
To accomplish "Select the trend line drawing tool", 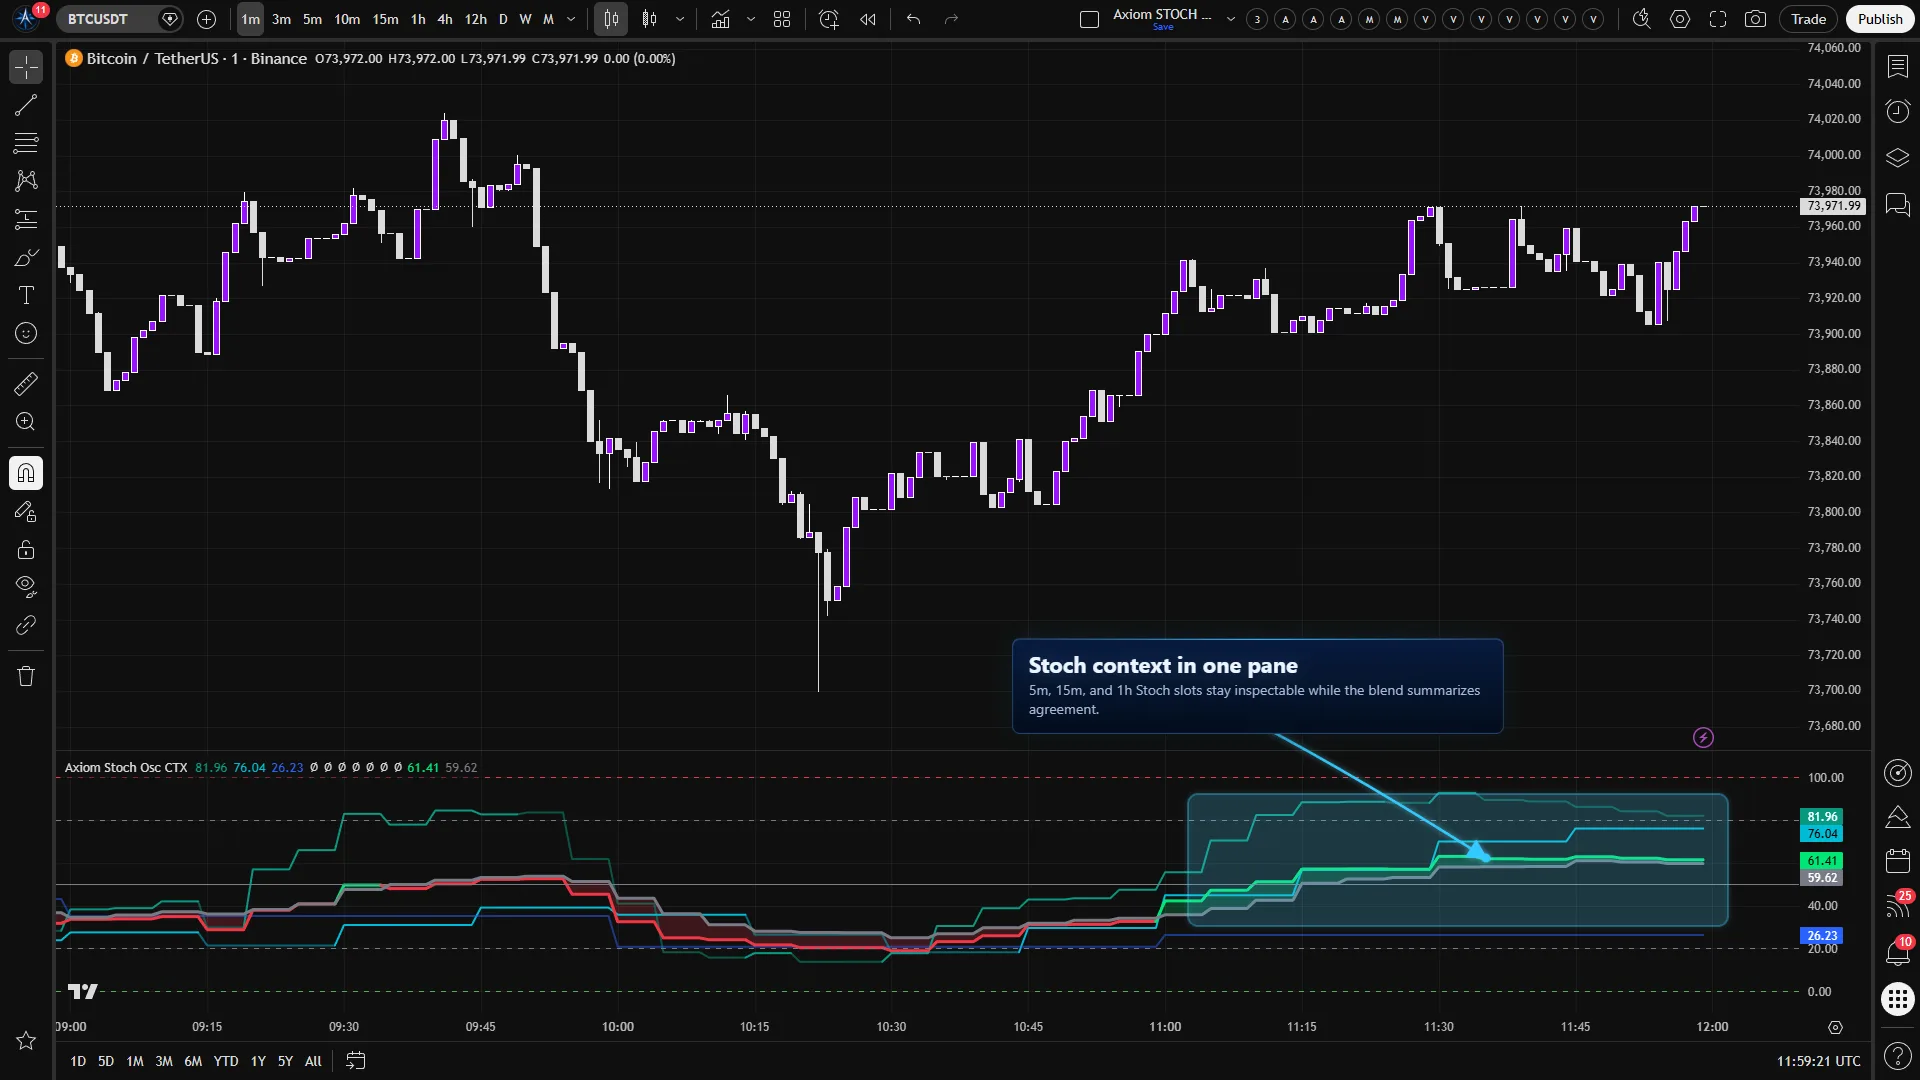I will click(26, 105).
